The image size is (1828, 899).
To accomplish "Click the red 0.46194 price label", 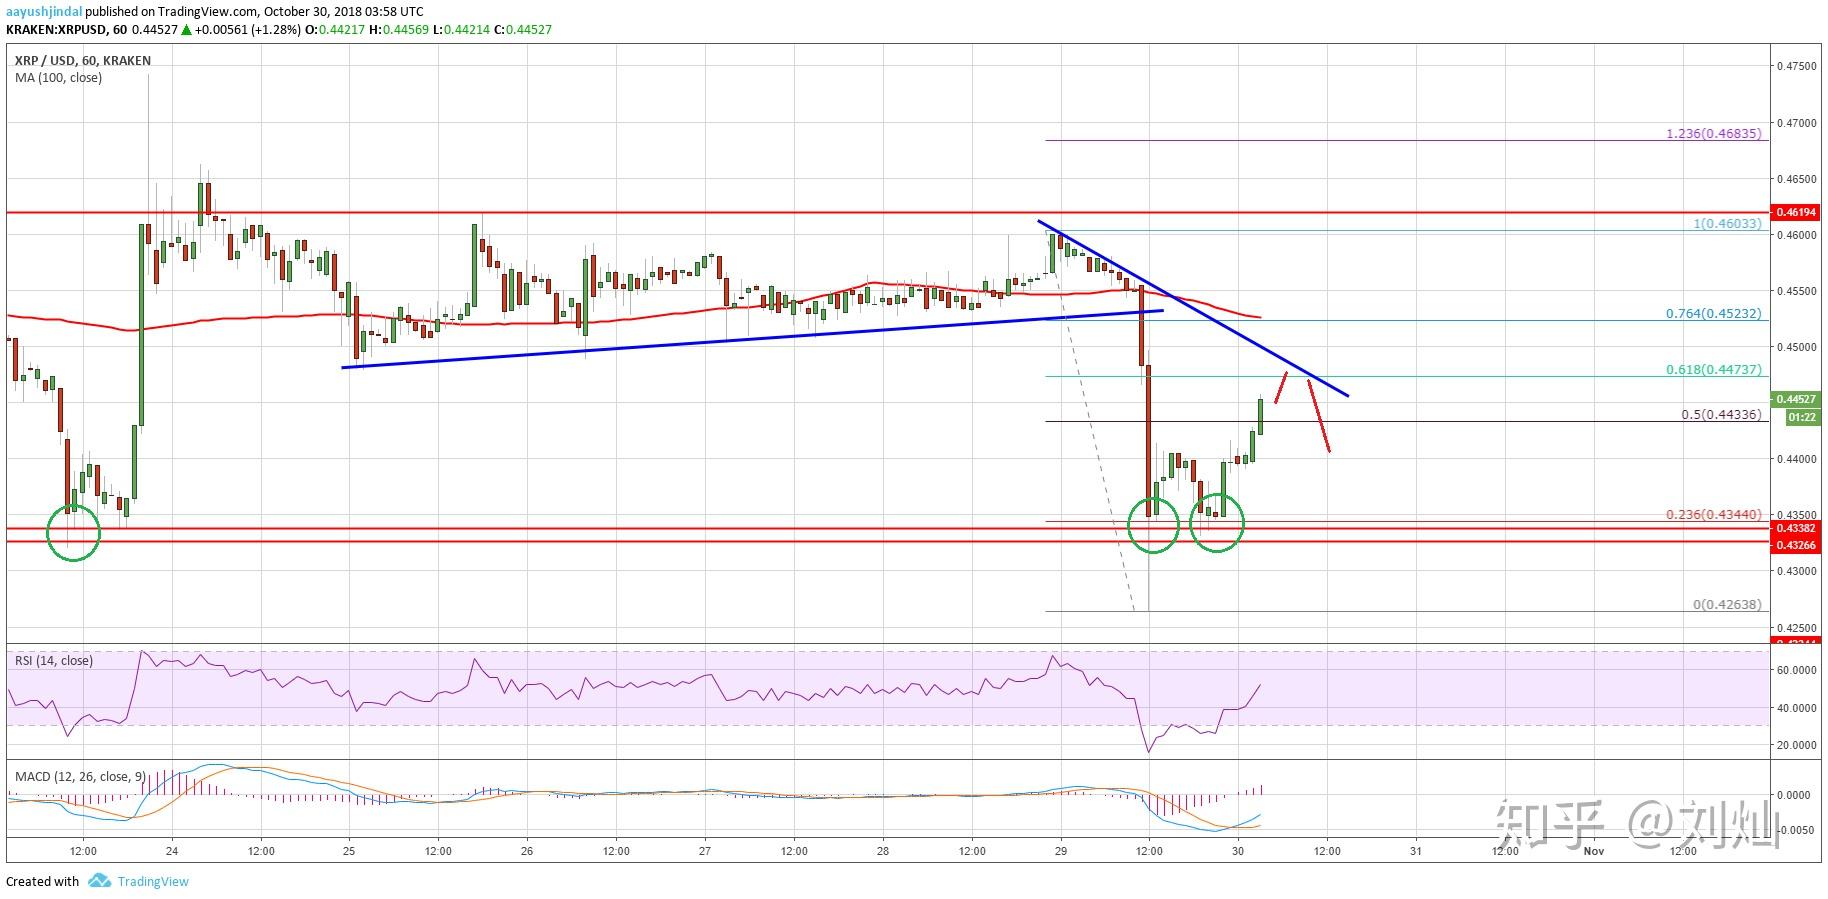I will tap(1795, 213).
